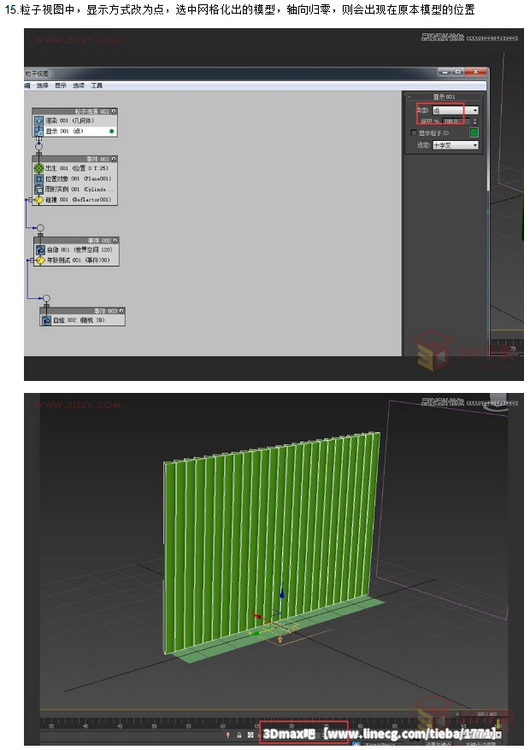This screenshot has height=750, width=530.
Task: Click the transform gizmo green Y axis arrow
Action: pyautogui.click(x=255, y=634)
